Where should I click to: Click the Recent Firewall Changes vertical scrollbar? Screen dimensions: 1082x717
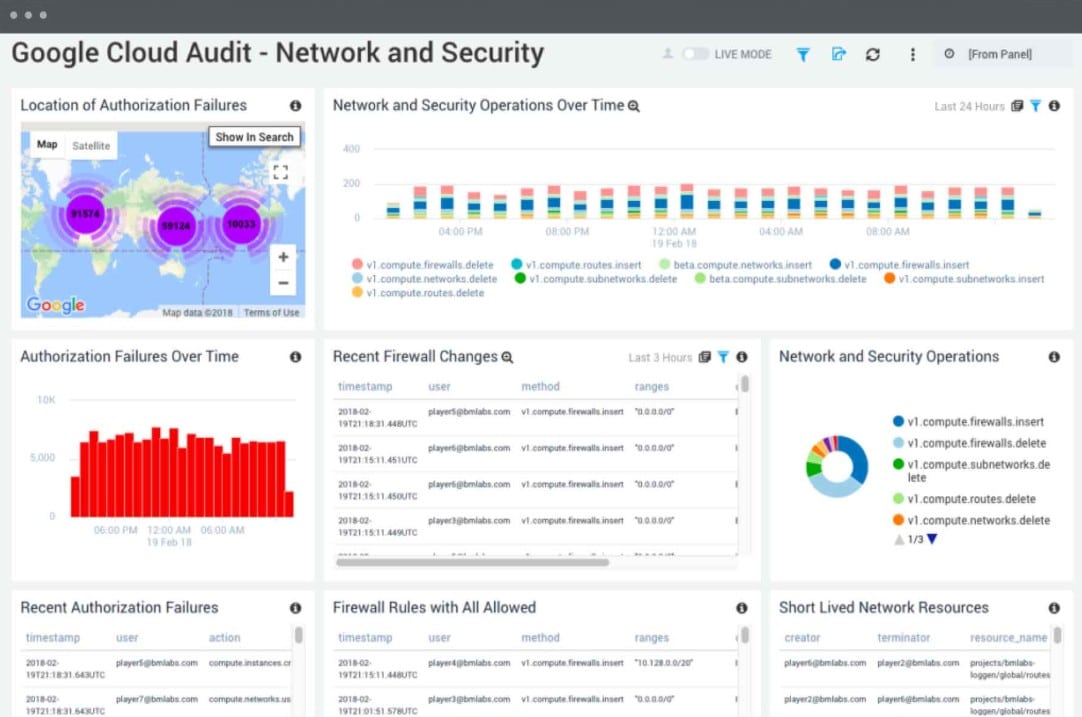point(745,384)
